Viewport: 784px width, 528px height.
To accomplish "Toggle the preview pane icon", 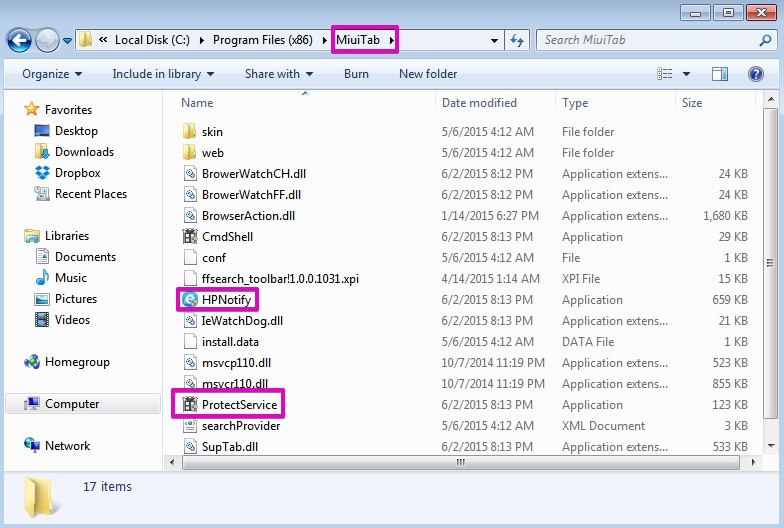I will (x=719, y=74).
